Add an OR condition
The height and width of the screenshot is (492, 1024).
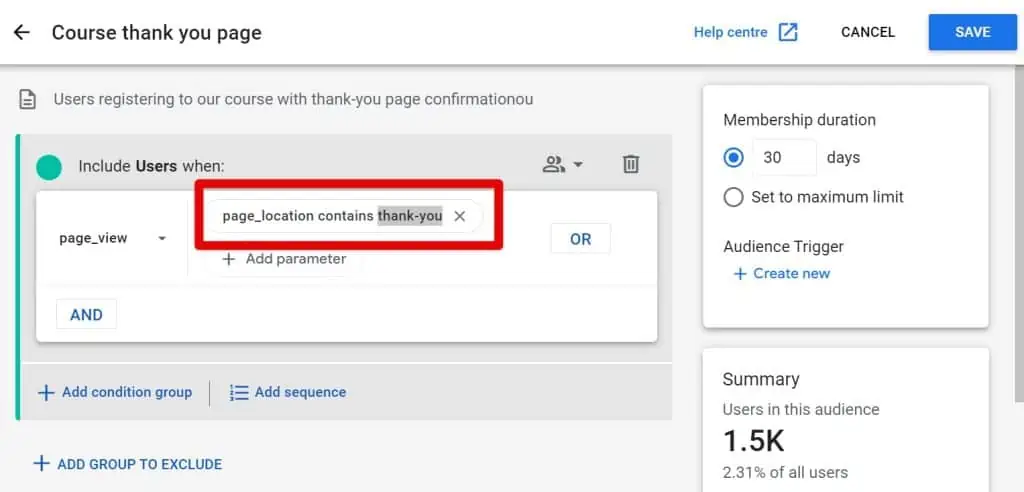tap(580, 239)
